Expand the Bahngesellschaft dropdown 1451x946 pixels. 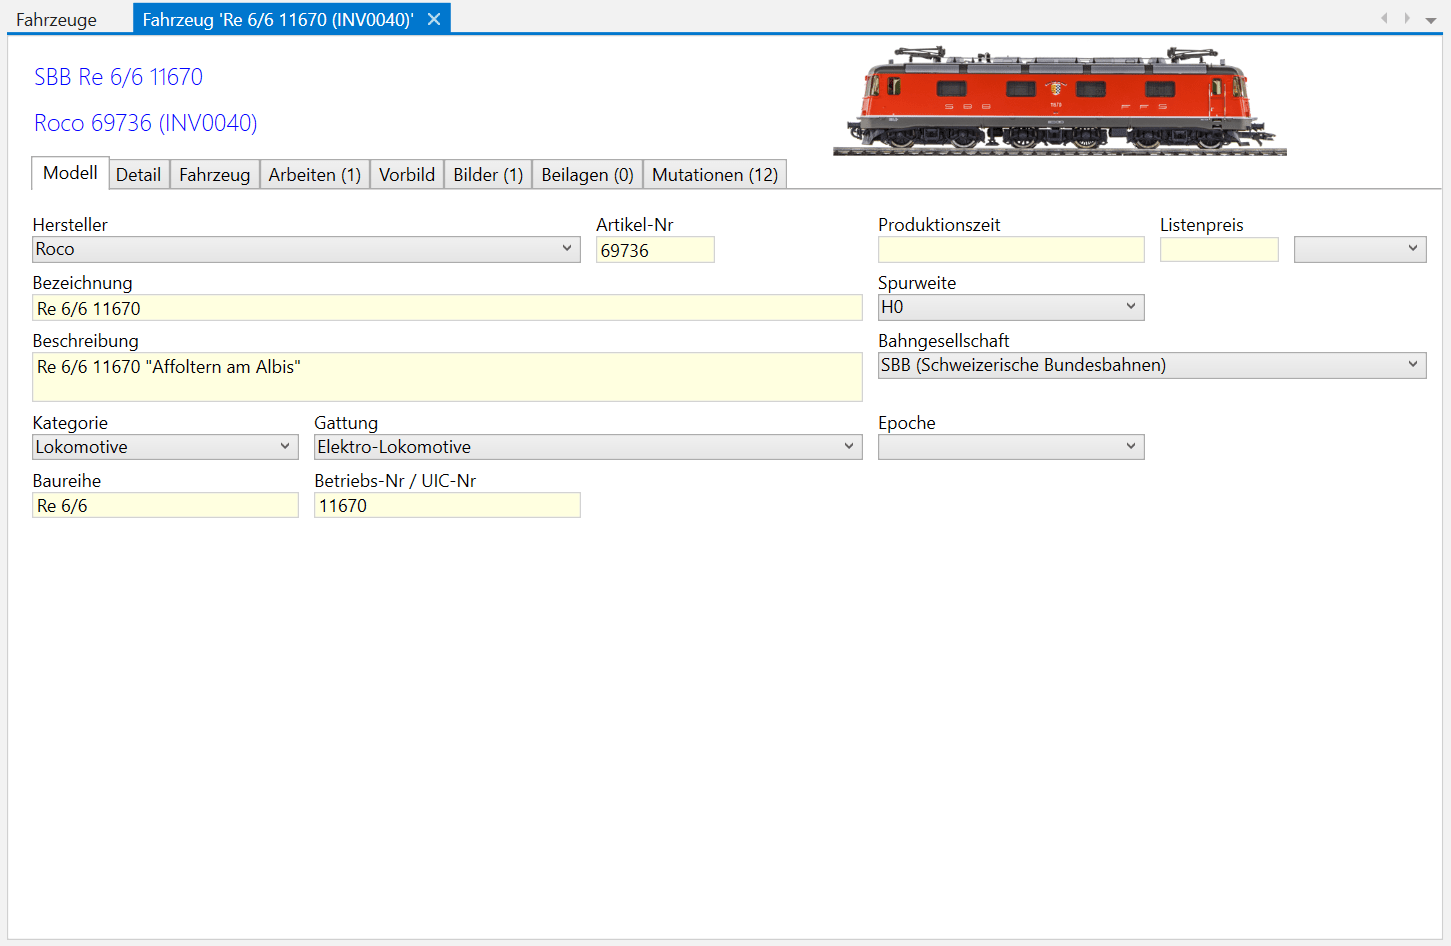pos(1151,365)
